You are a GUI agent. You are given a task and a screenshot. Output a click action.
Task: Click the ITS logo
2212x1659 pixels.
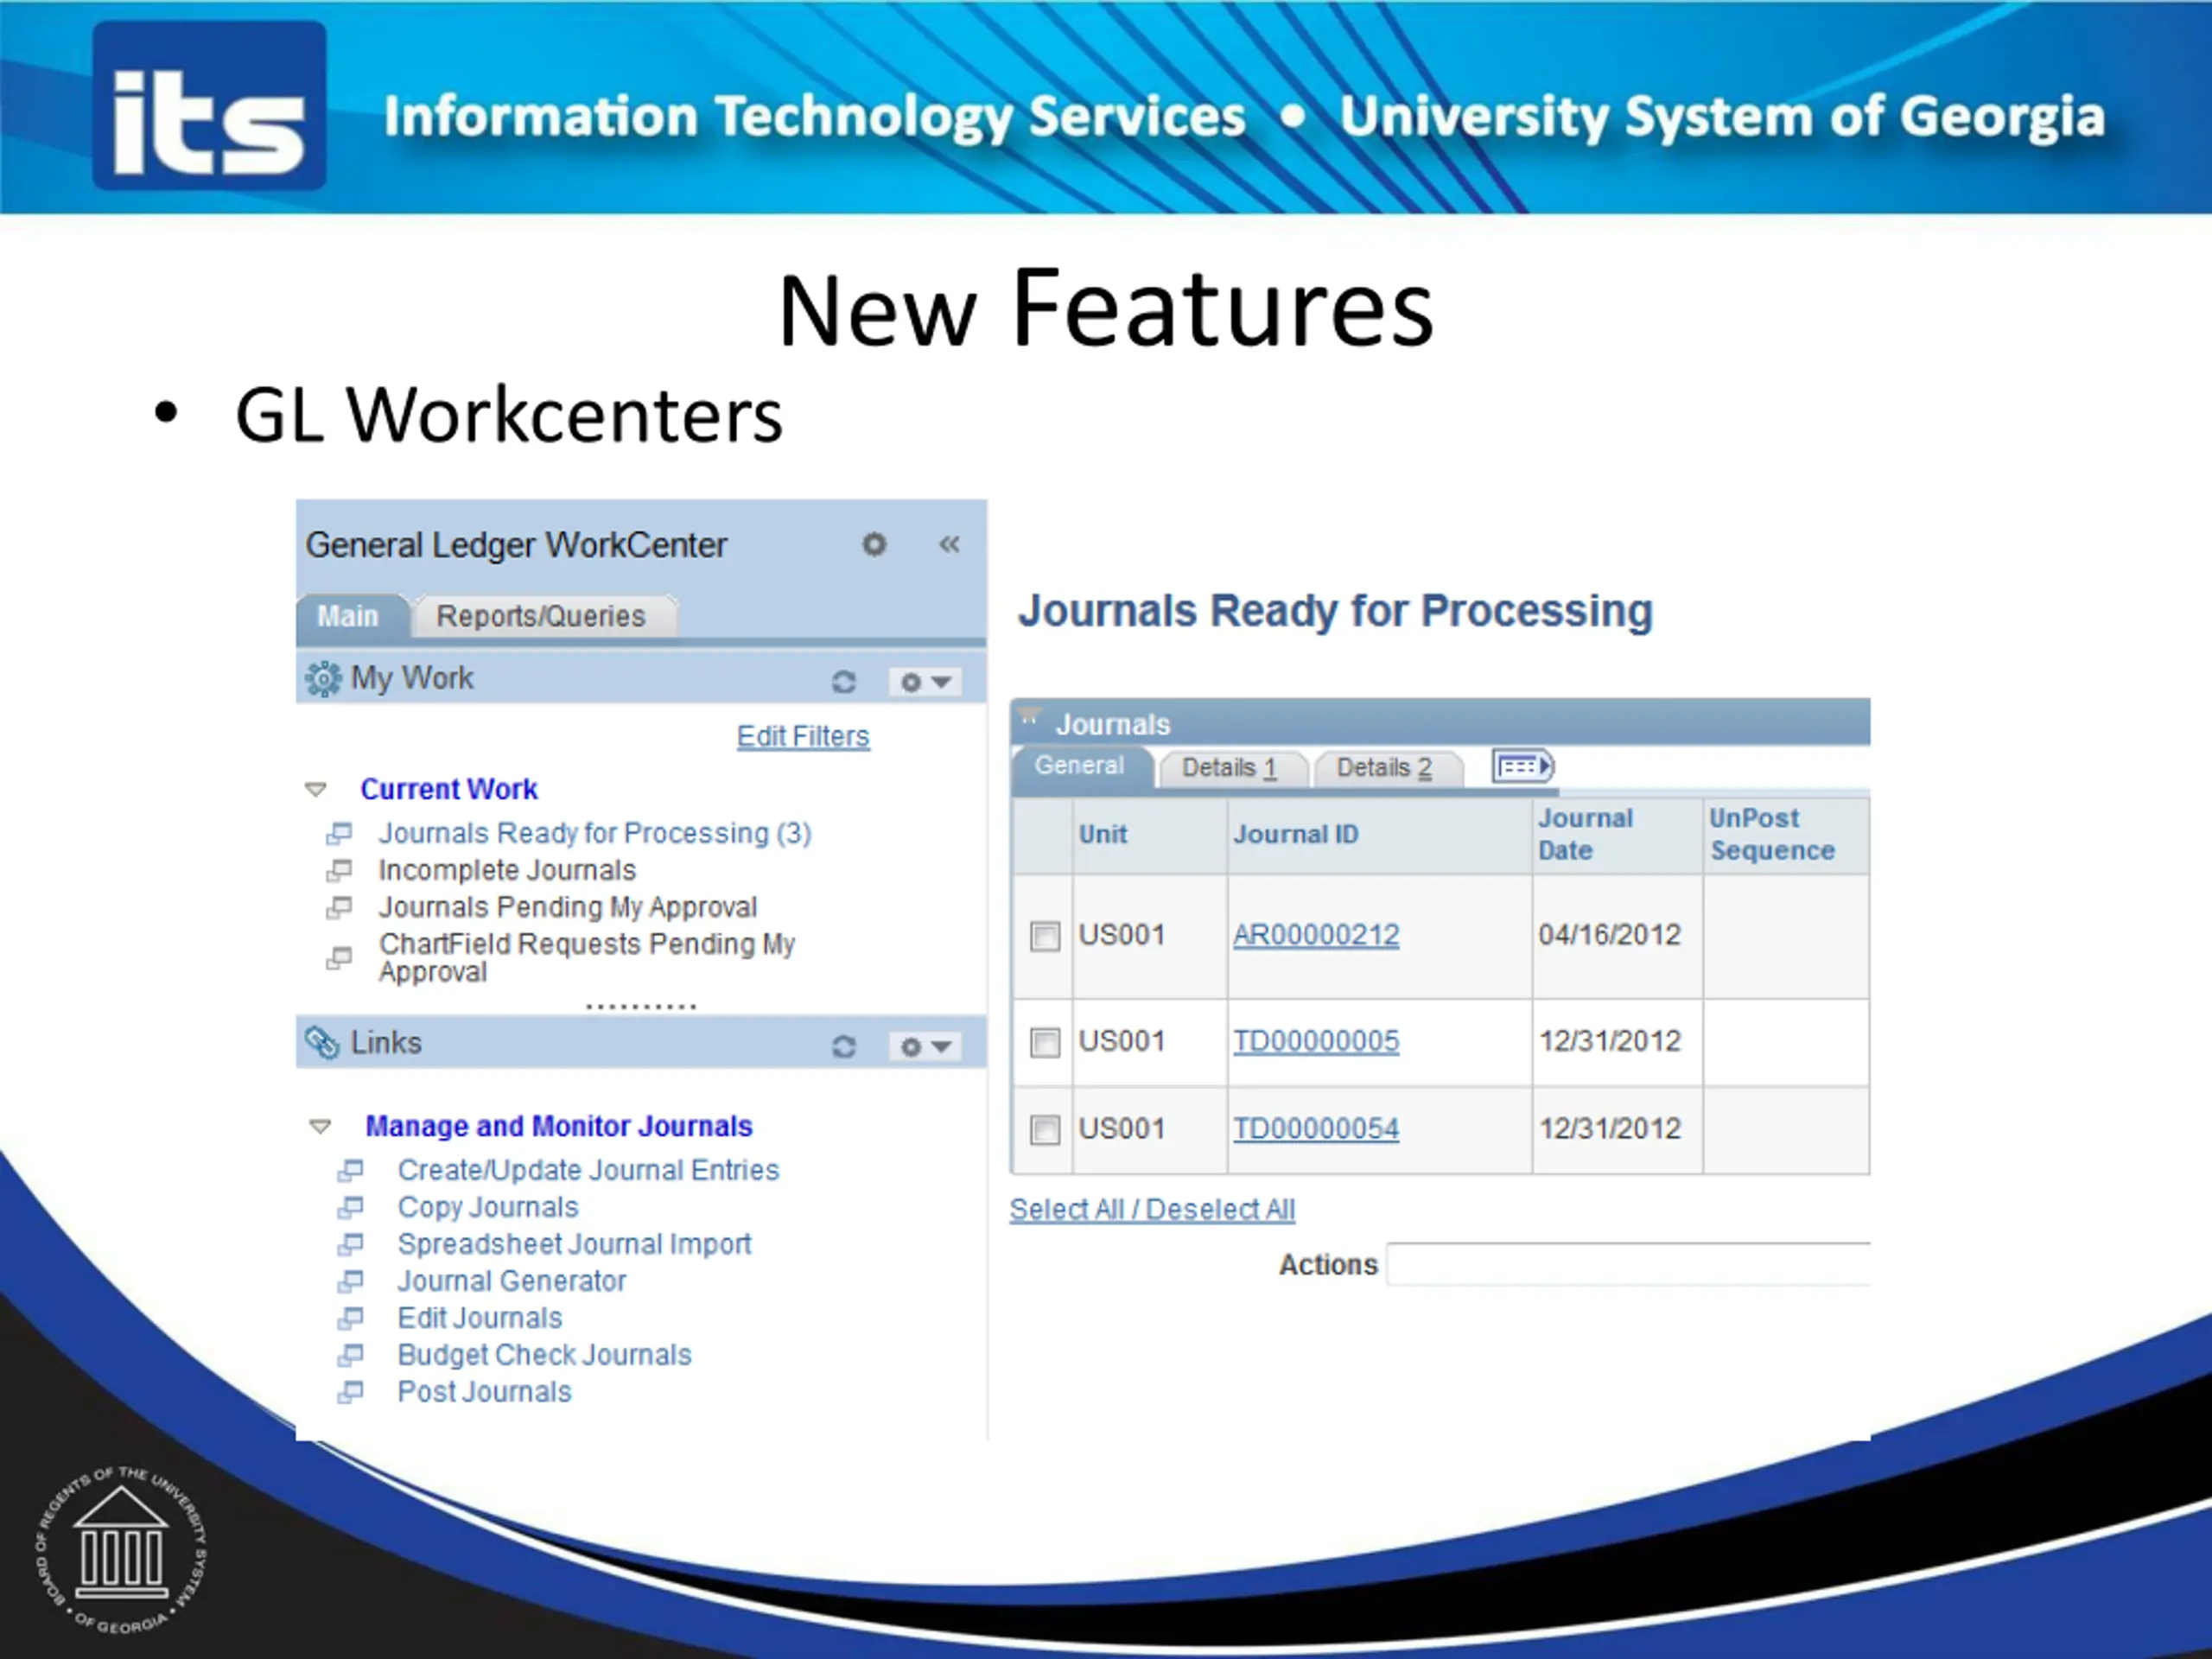(210, 106)
